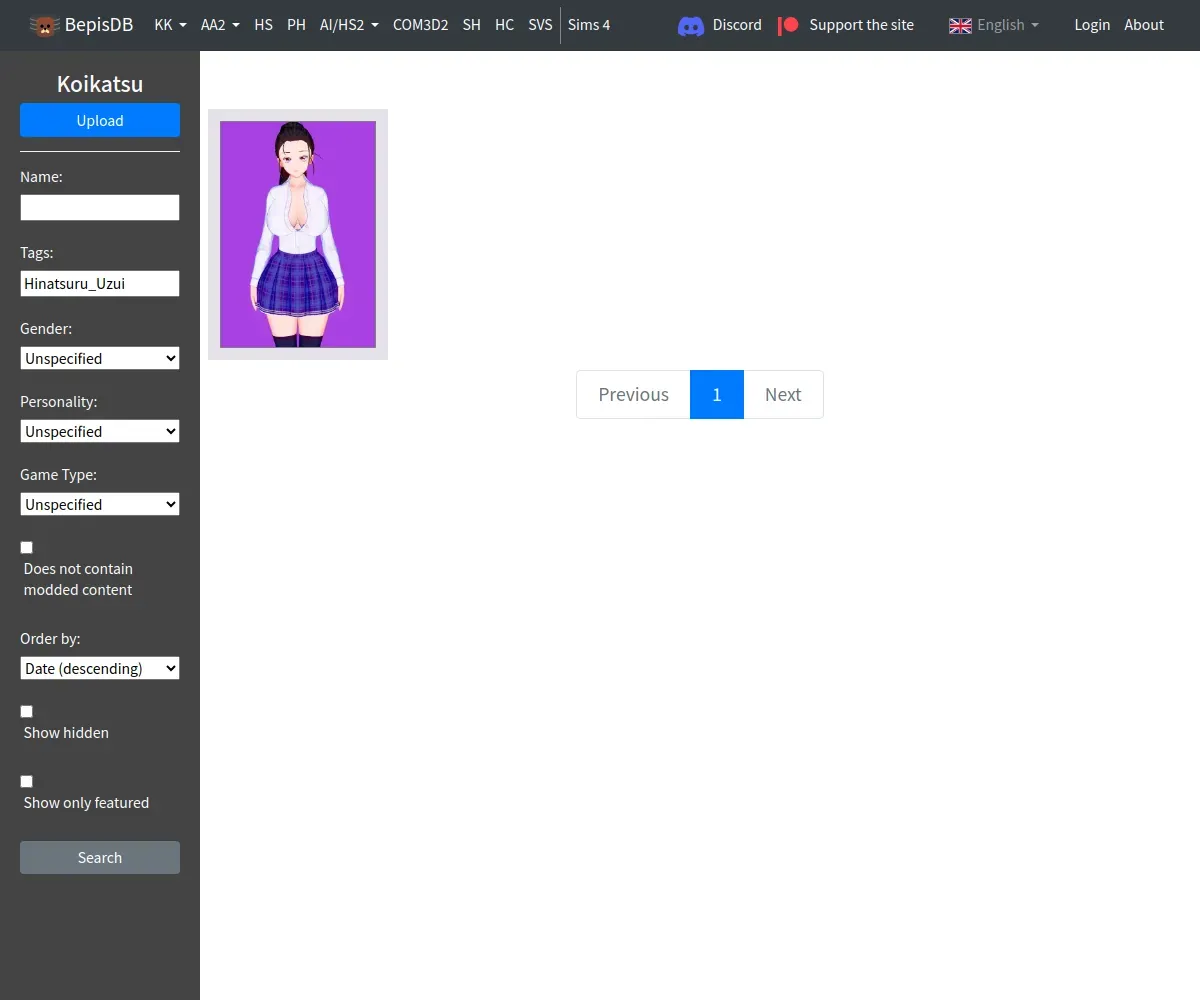Click the Koikatsu sidebar heading
Screen dimensions: 1200x1000
100,84
